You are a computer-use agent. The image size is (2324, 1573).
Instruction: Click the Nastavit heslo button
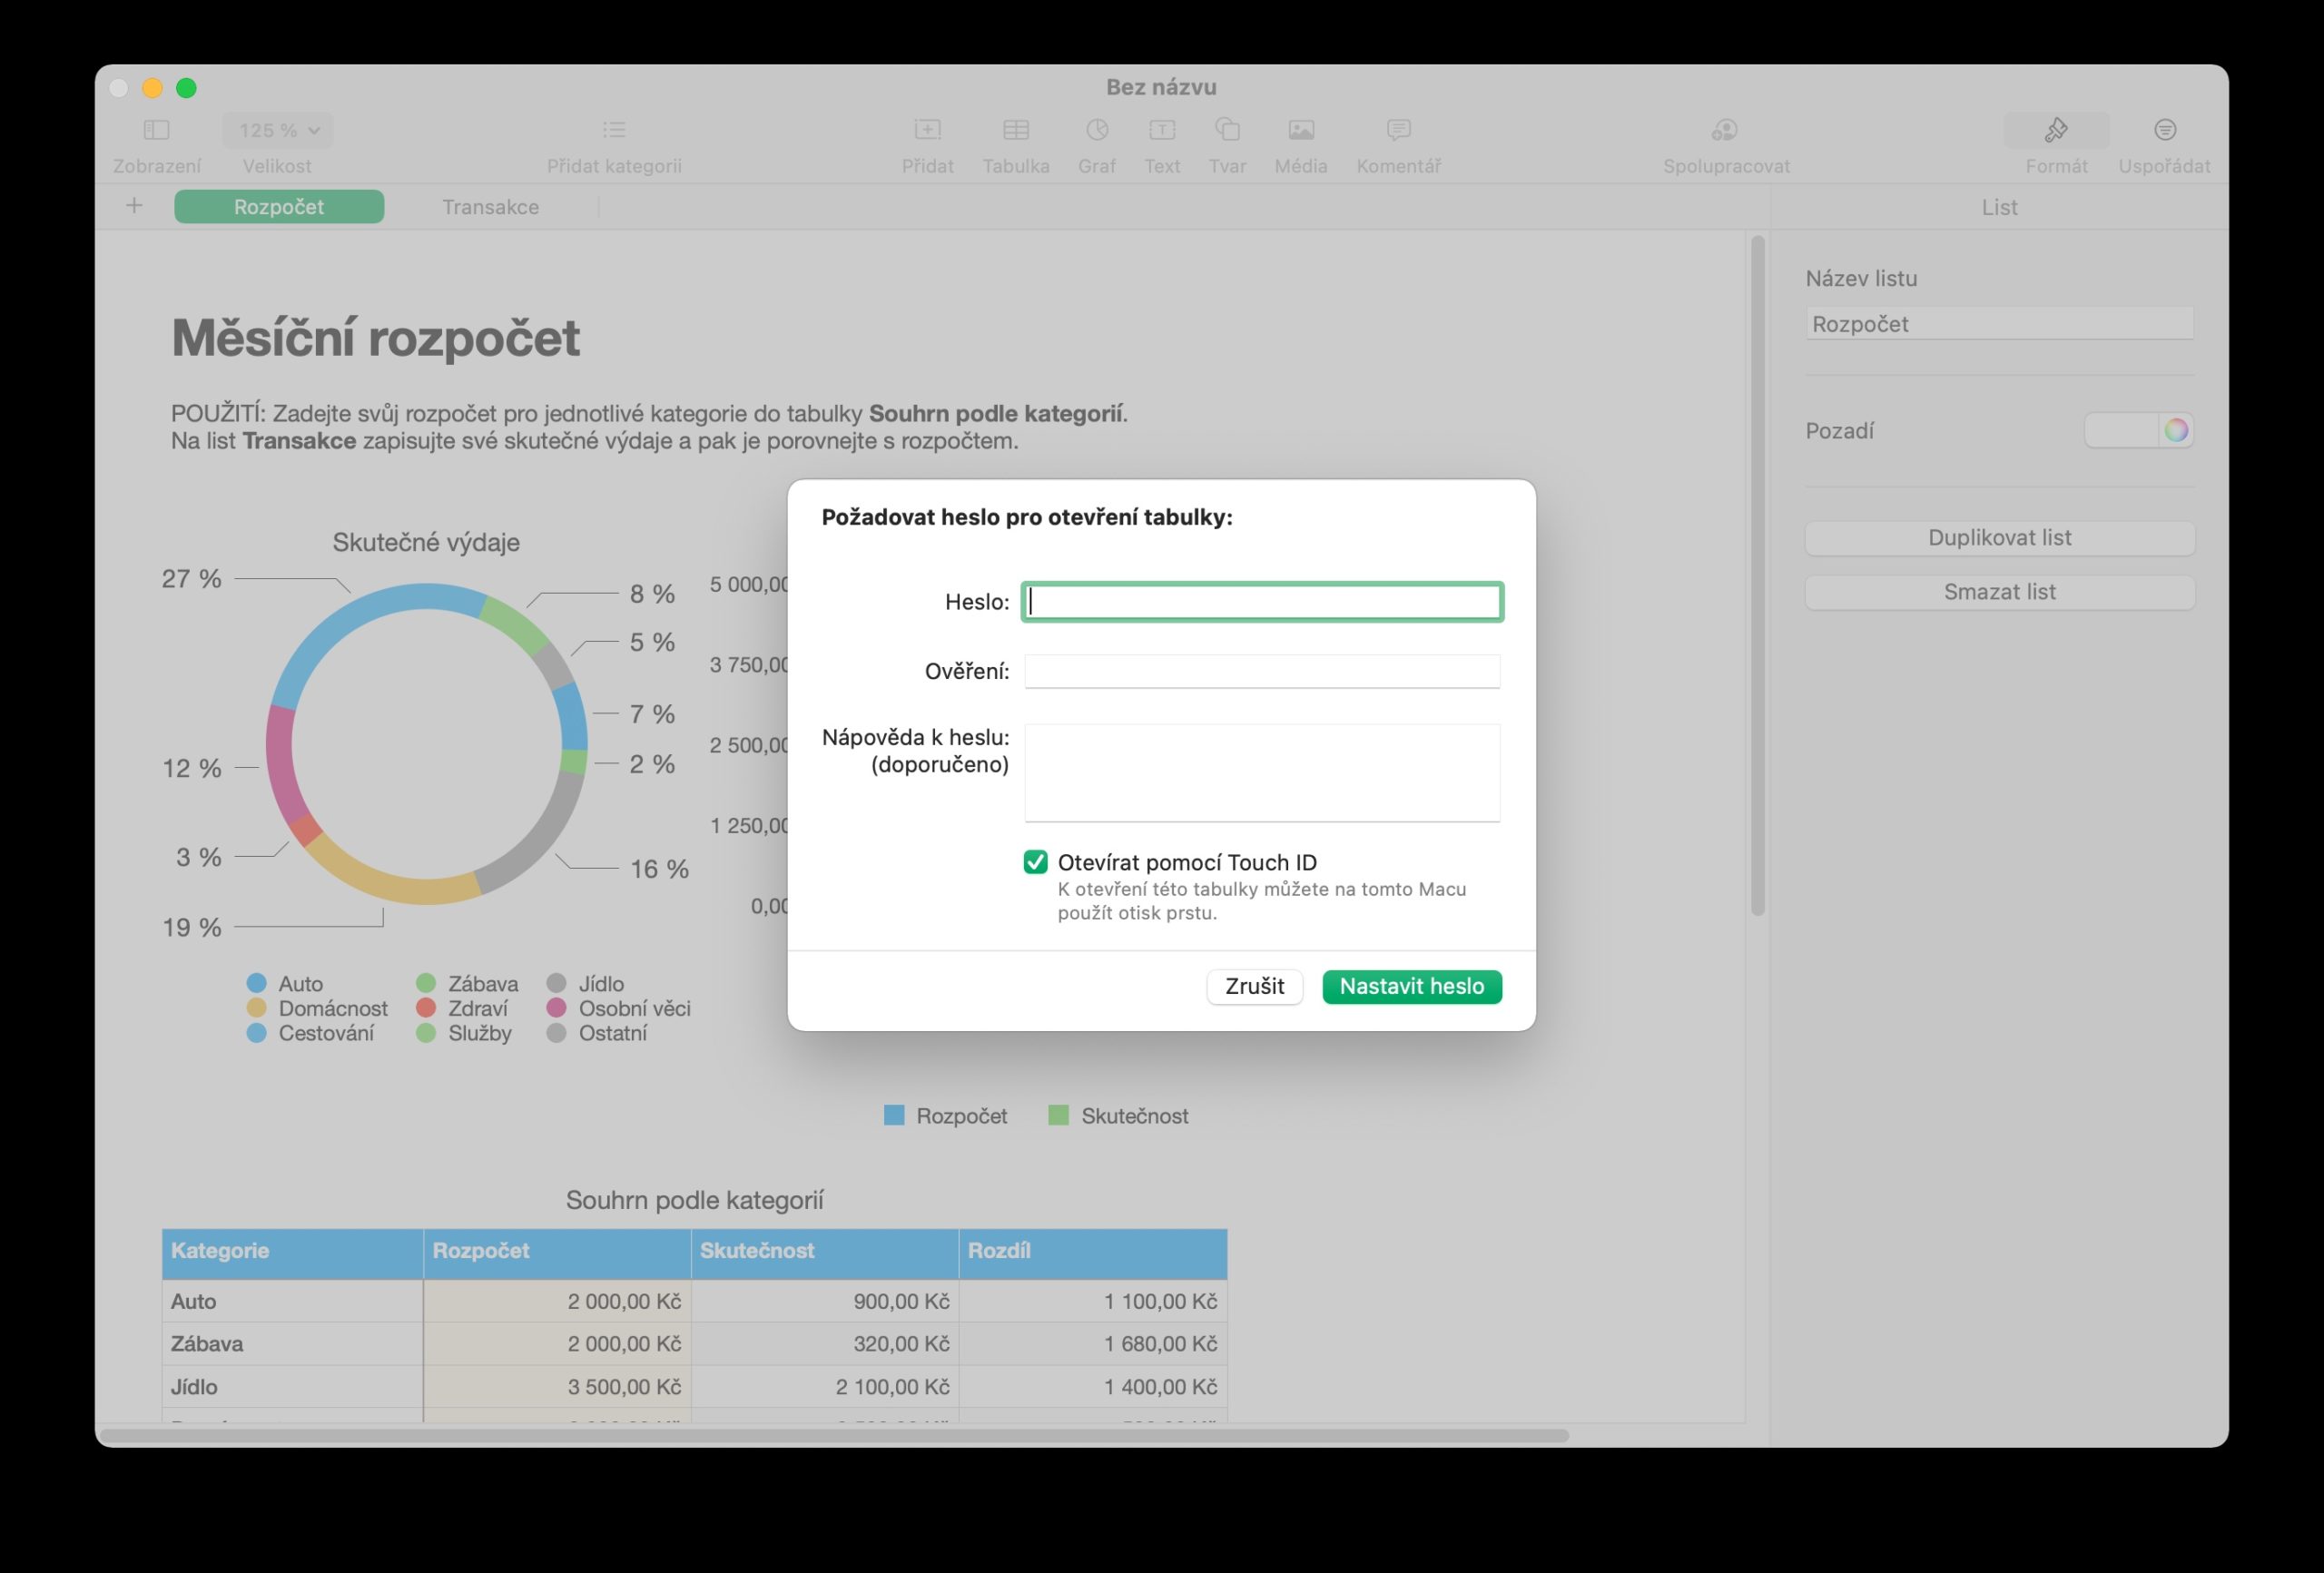pos(1411,986)
